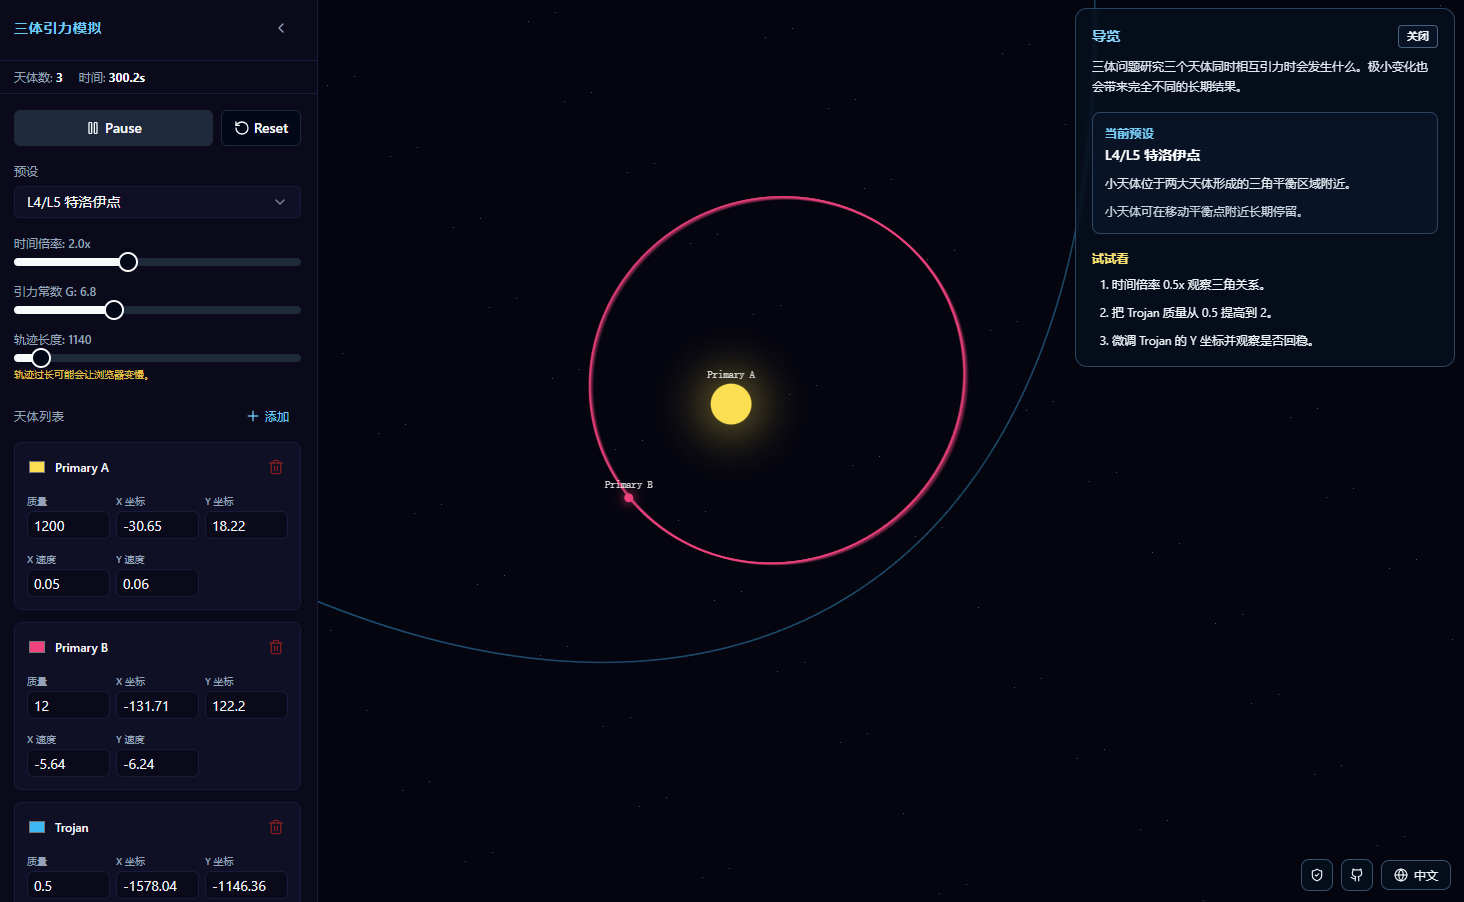
Task: Click the trail length slider handle
Action: (x=41, y=358)
